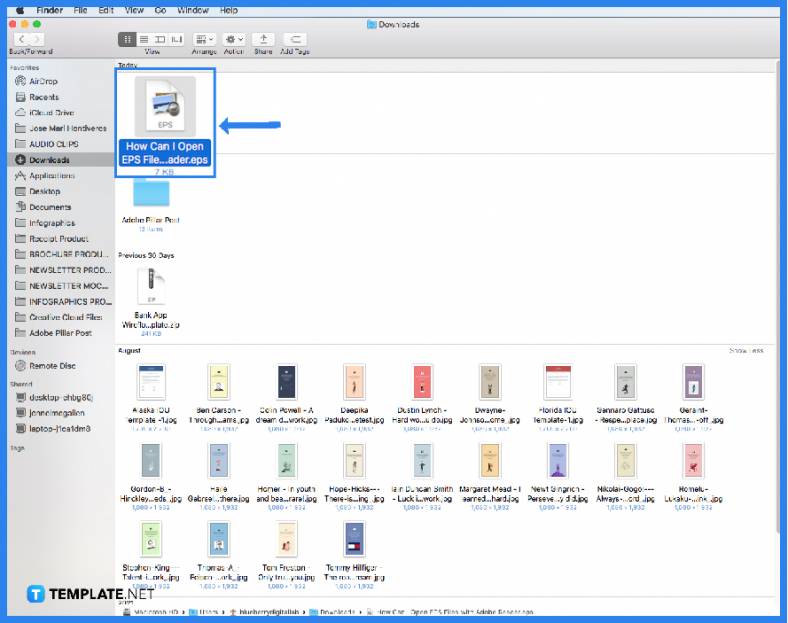Open the Window menu
The width and height of the screenshot is (788, 623).
click(192, 10)
